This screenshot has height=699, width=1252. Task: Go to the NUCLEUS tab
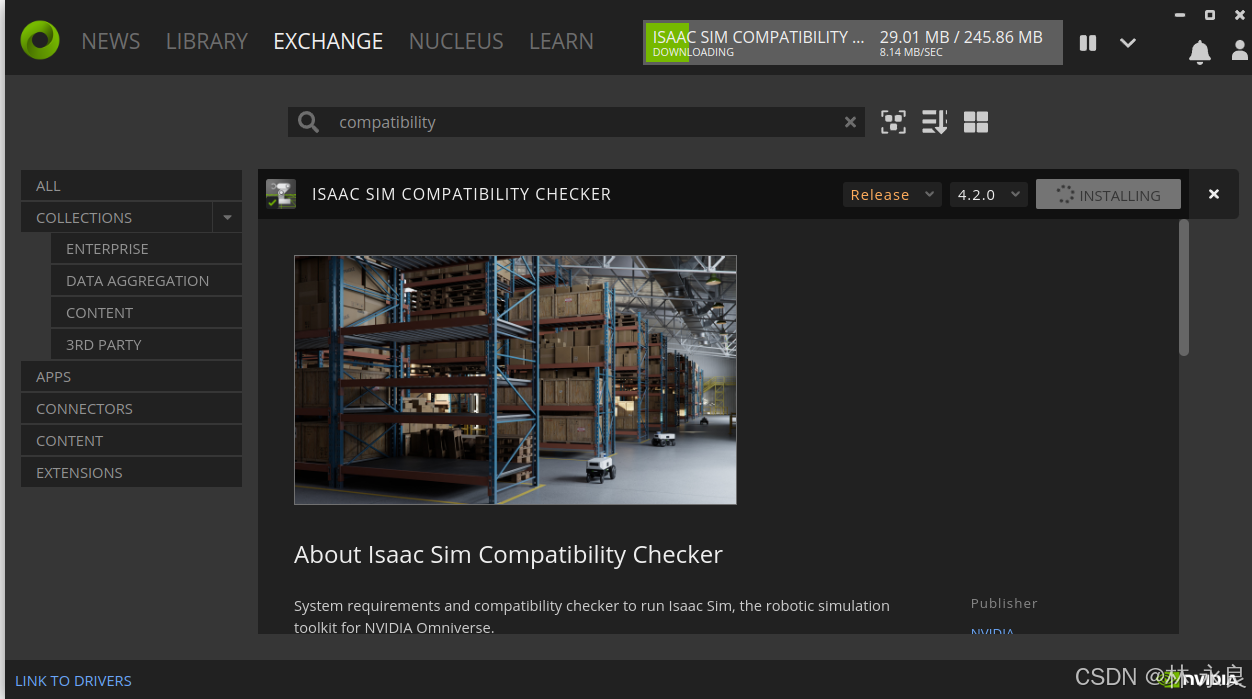[456, 41]
